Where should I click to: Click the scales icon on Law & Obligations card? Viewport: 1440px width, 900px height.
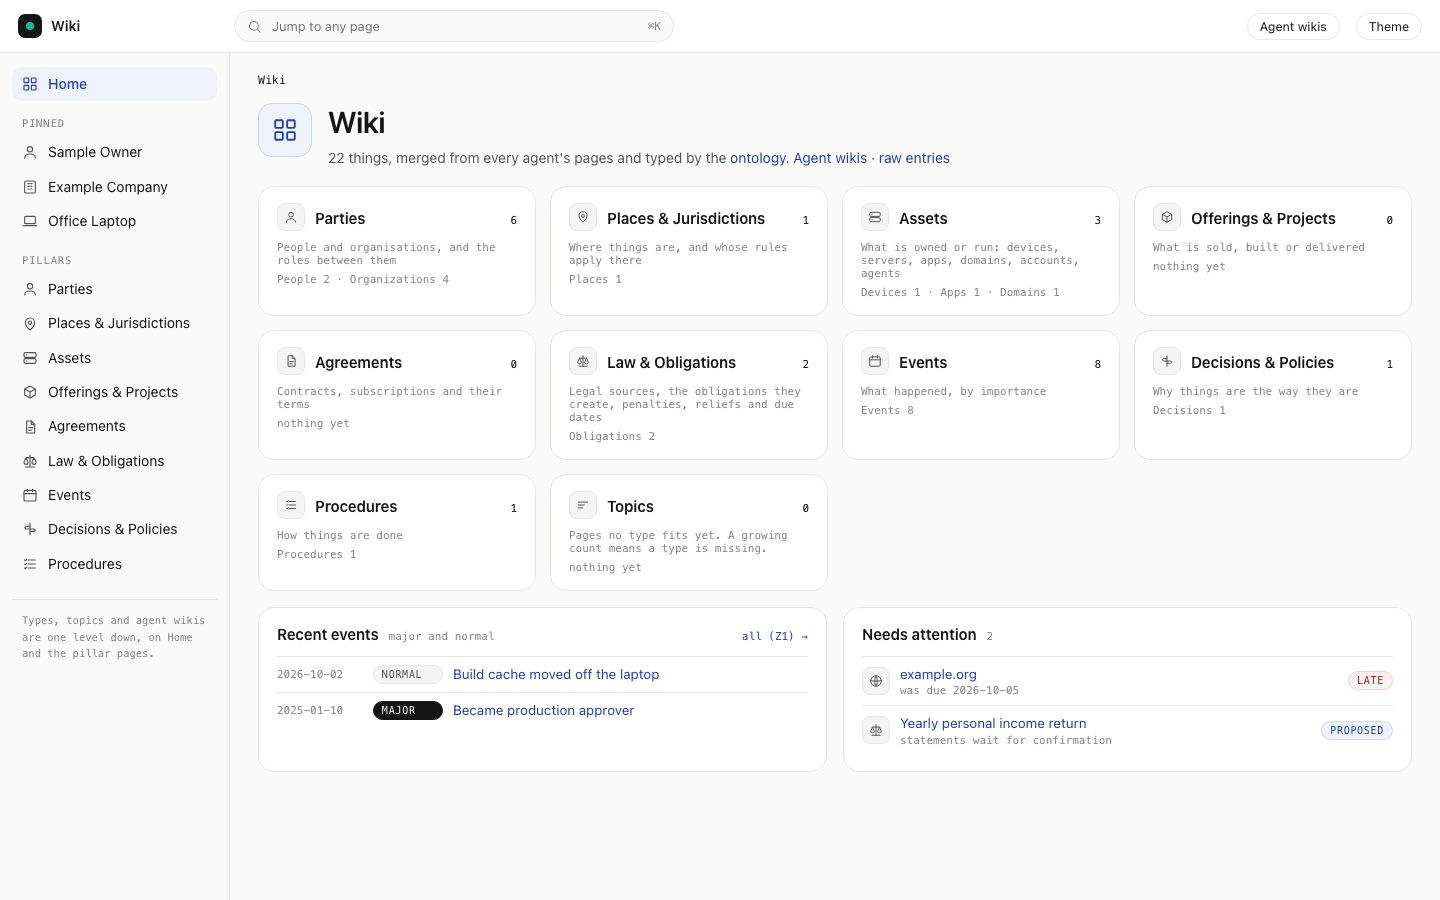coord(583,361)
